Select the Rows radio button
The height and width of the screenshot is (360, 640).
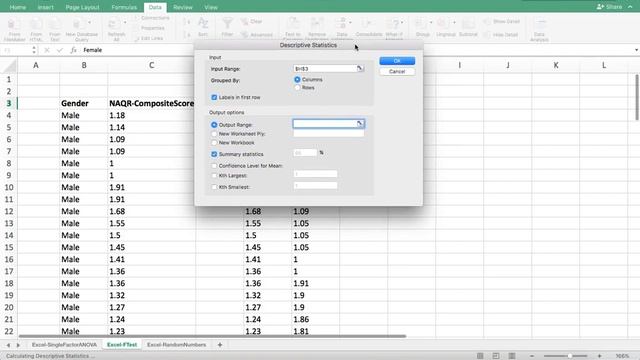297,88
